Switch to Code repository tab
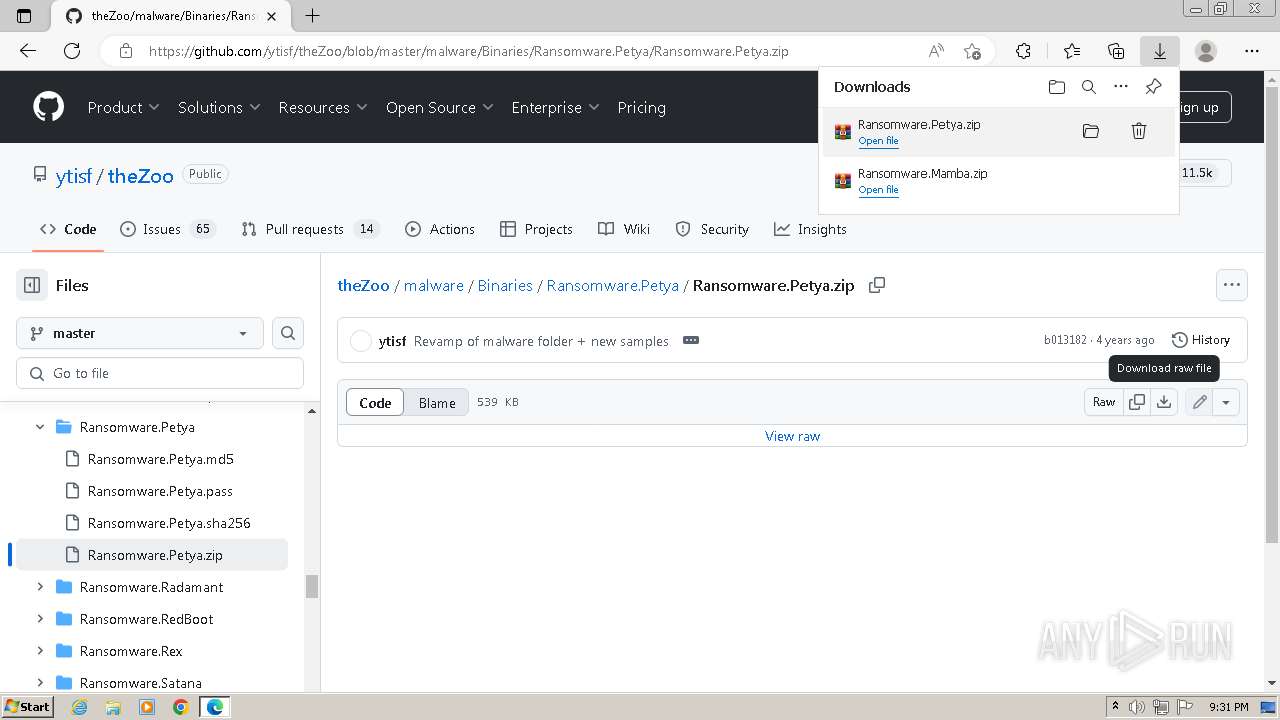This screenshot has height=720, width=1280. [x=68, y=229]
